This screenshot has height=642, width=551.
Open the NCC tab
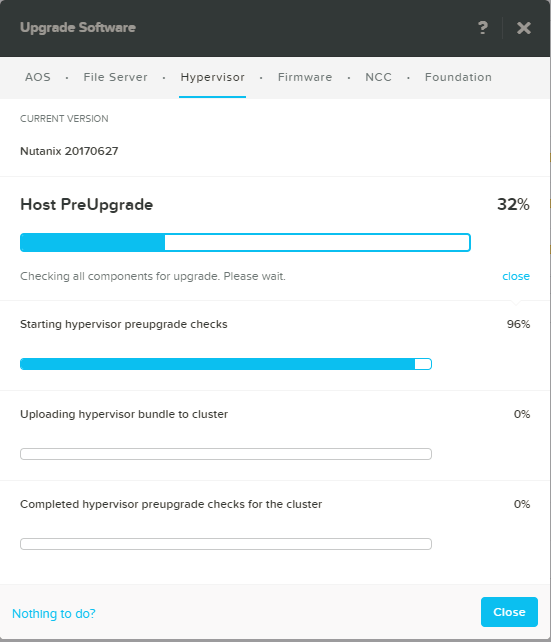[x=378, y=77]
